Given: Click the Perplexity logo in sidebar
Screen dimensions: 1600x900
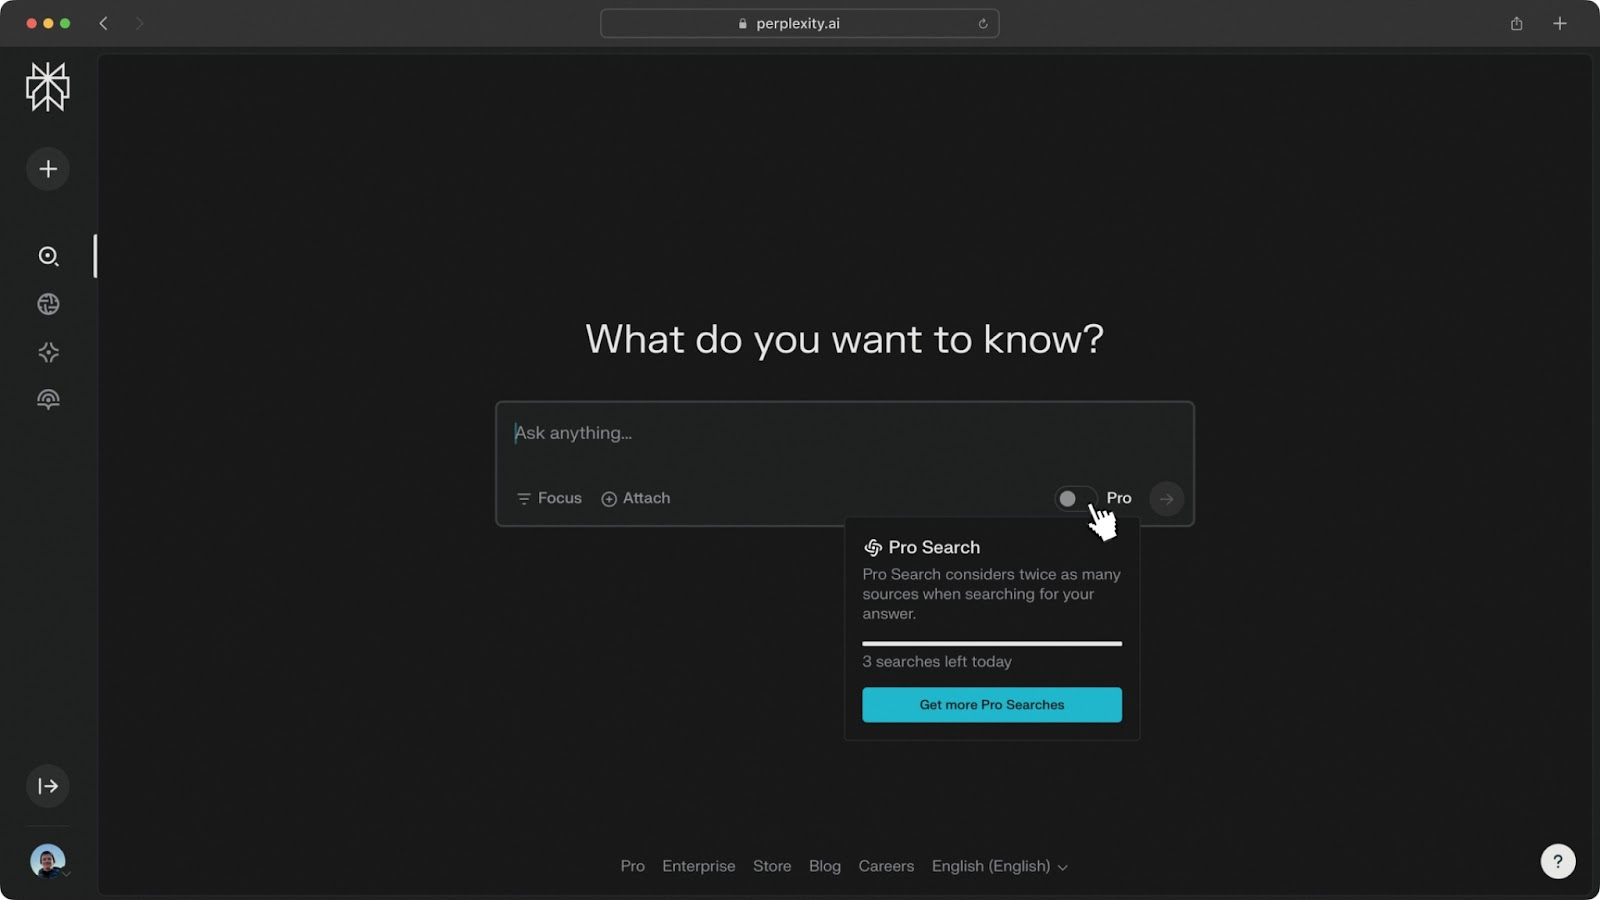Looking at the screenshot, I should [x=47, y=87].
